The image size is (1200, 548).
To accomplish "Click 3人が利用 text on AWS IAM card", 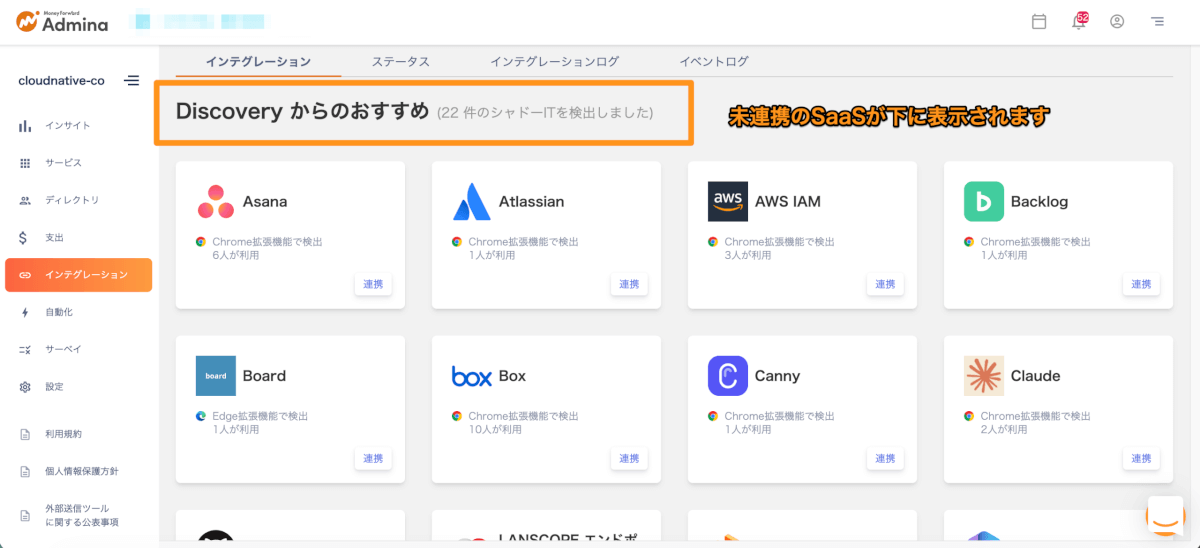I will pos(748,255).
